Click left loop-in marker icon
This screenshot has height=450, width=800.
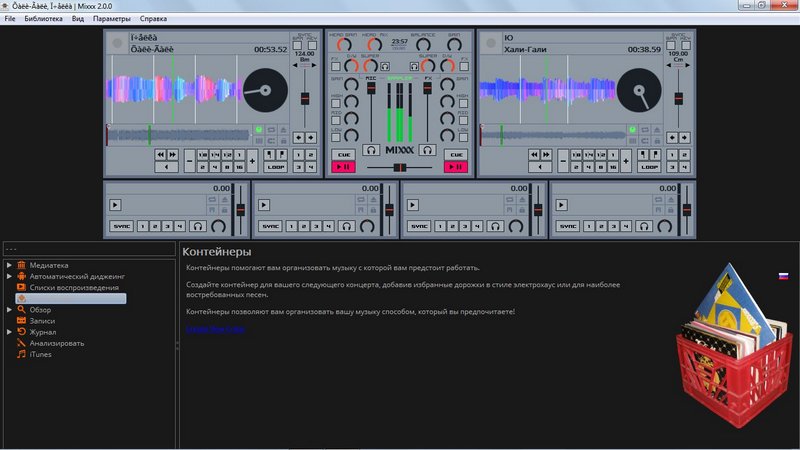coord(269,155)
